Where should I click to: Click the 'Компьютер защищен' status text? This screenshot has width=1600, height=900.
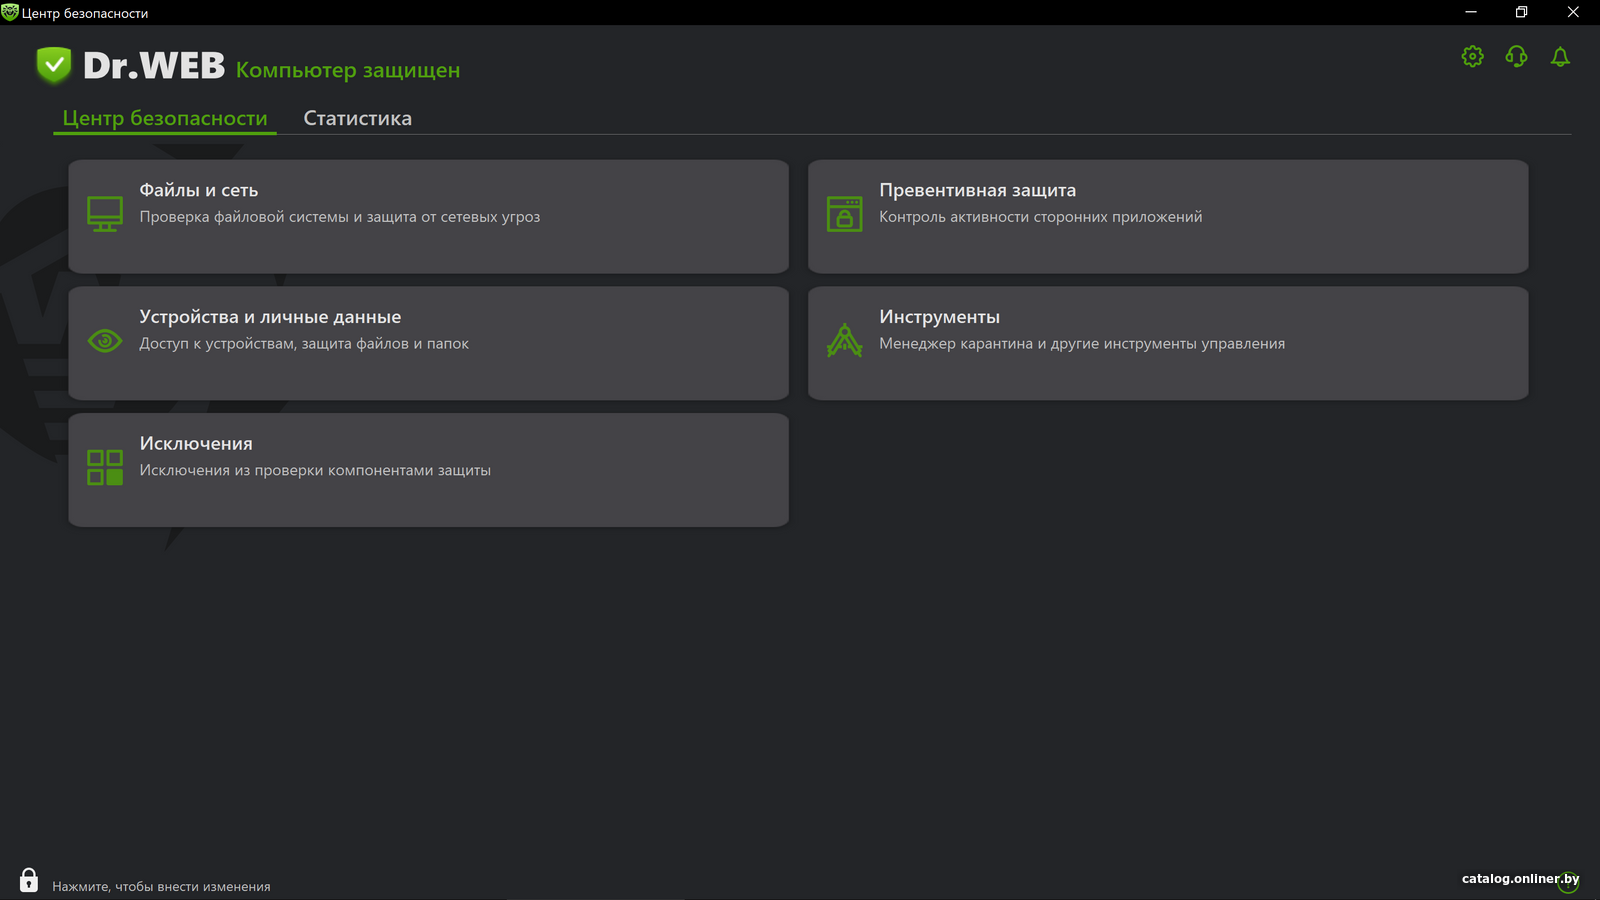348,70
